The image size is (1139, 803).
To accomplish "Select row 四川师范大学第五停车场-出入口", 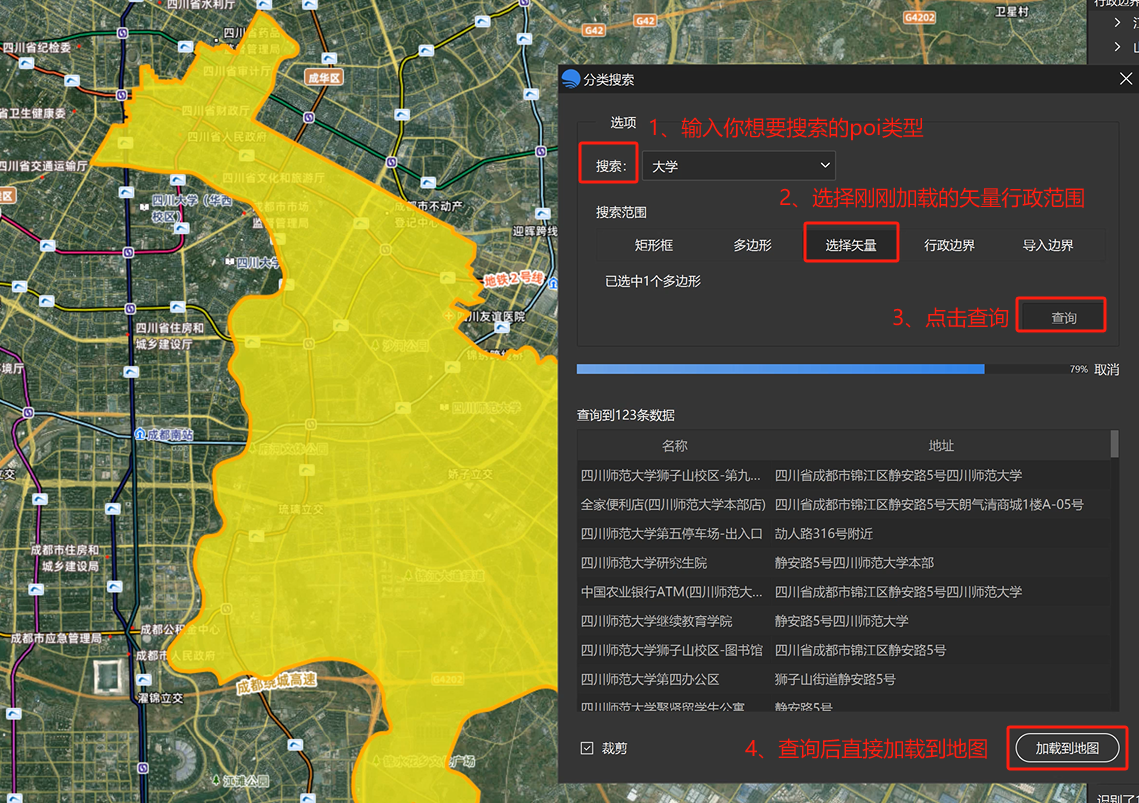I will coord(843,533).
